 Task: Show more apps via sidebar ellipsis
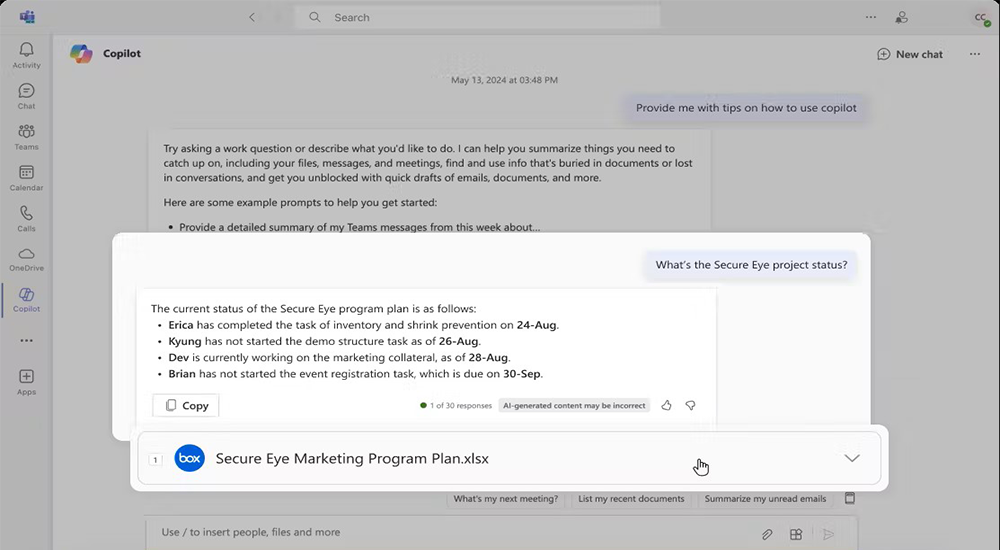[x=26, y=340]
